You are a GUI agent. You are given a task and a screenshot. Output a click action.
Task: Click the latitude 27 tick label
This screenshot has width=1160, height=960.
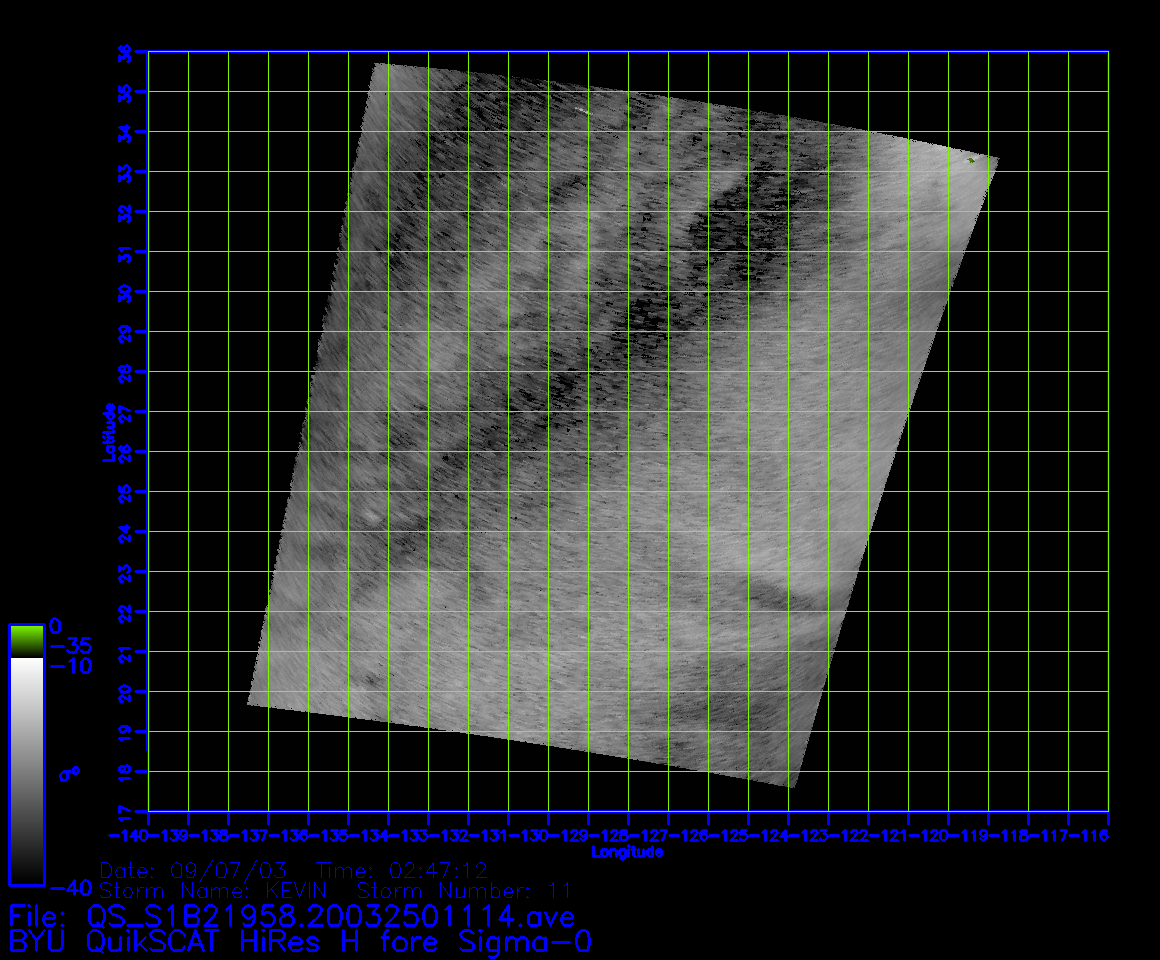124,412
